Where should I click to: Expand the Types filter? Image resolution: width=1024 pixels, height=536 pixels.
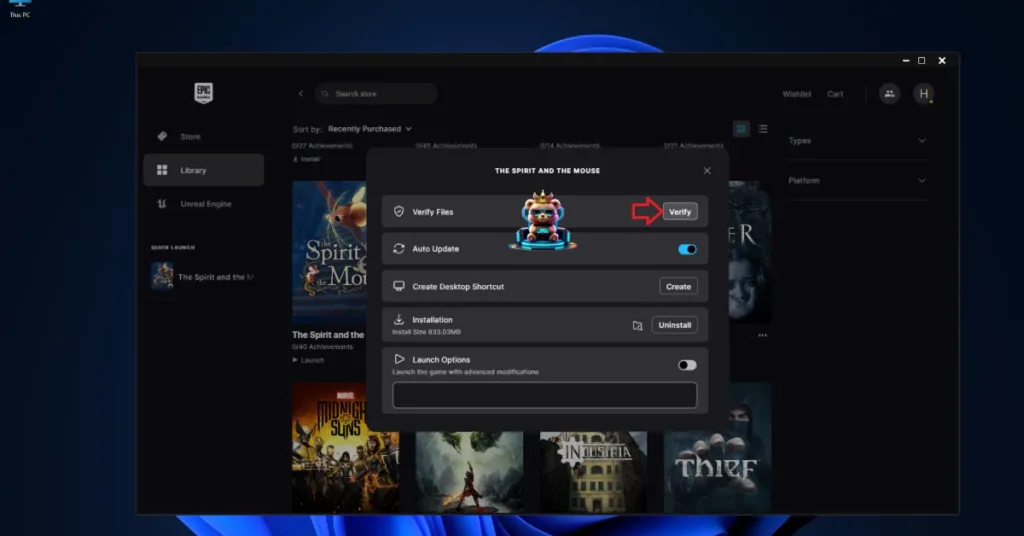pyautogui.click(x=857, y=140)
